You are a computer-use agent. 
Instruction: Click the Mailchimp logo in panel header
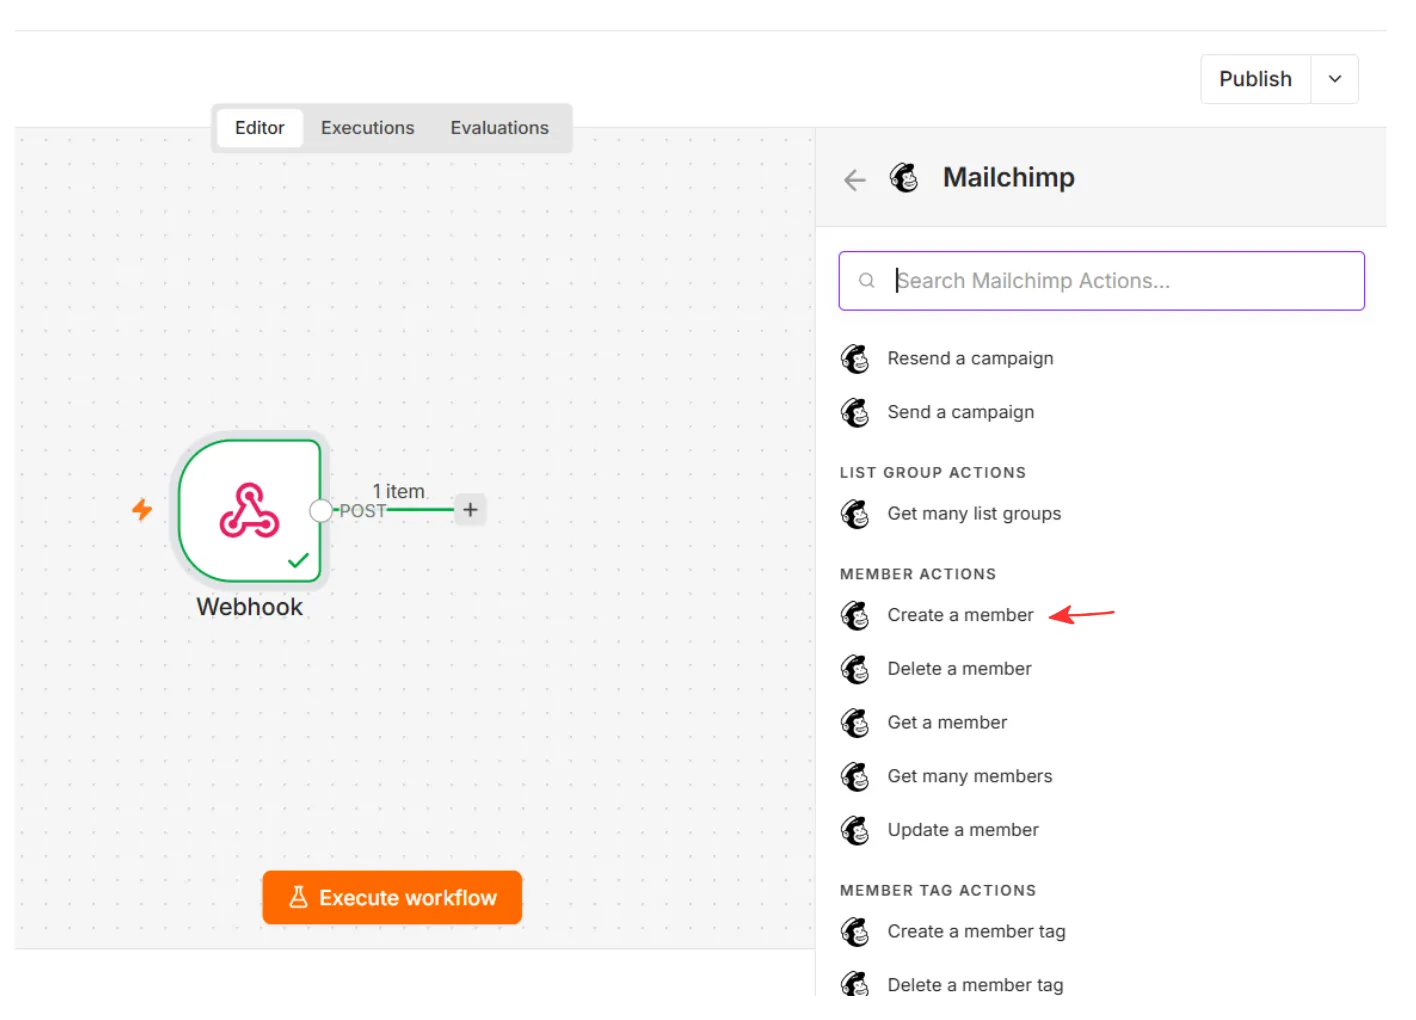tap(904, 178)
